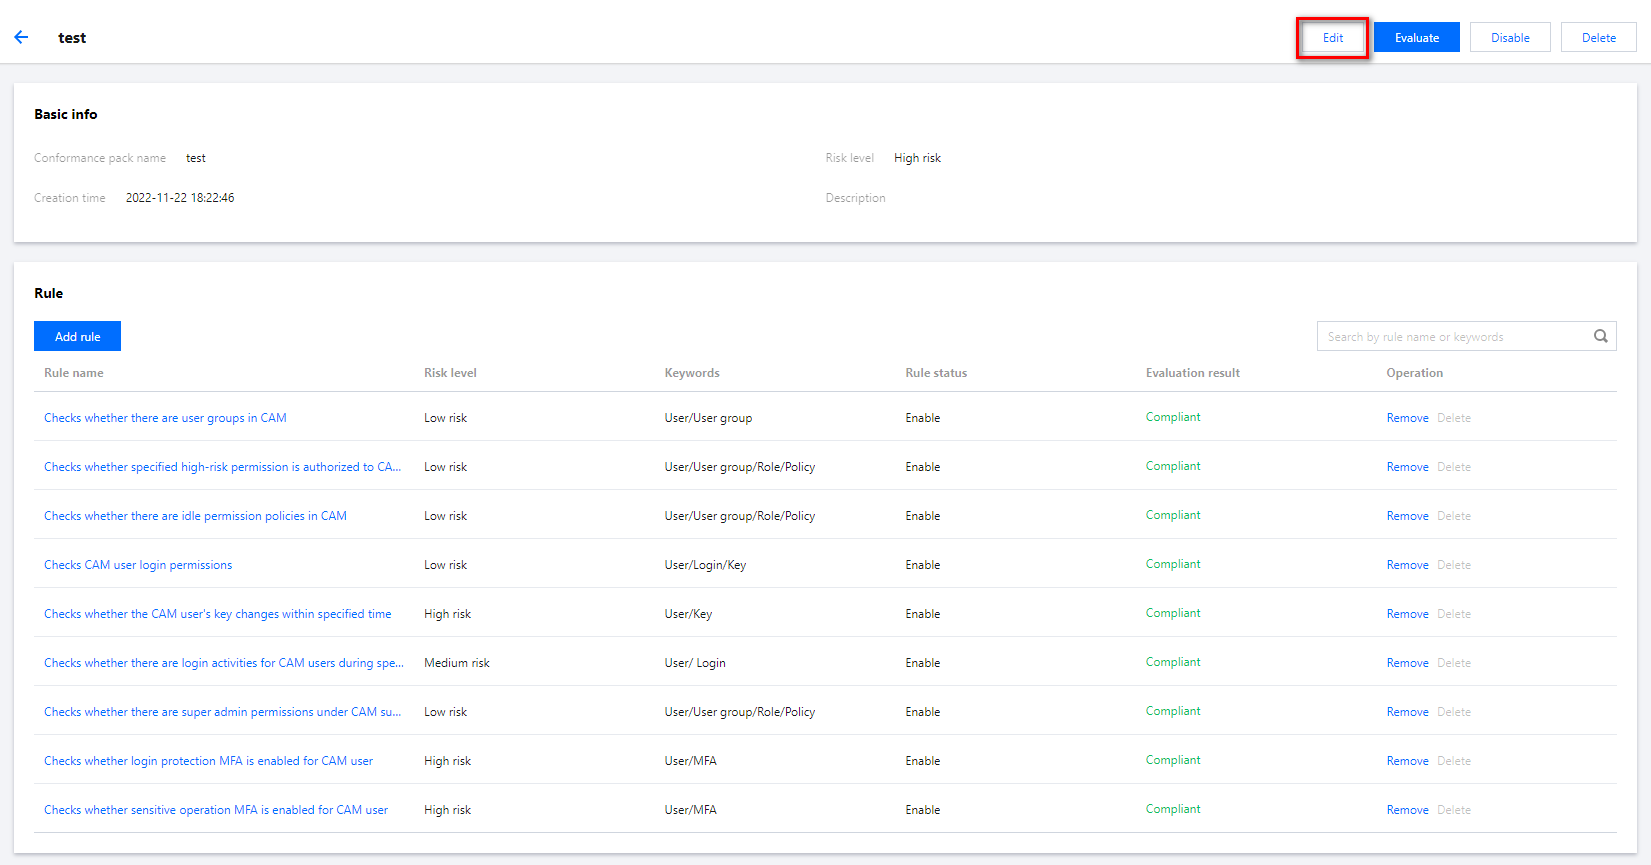Open Edit for conformance pack
Viewport: 1651px width, 865px height.
point(1333,38)
